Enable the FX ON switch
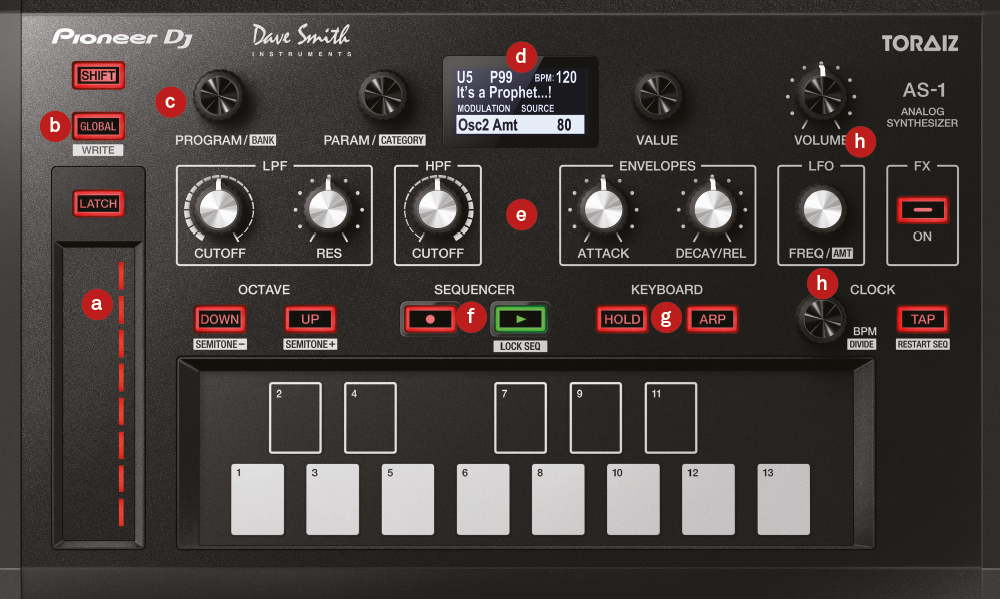1000x599 pixels. pos(922,211)
